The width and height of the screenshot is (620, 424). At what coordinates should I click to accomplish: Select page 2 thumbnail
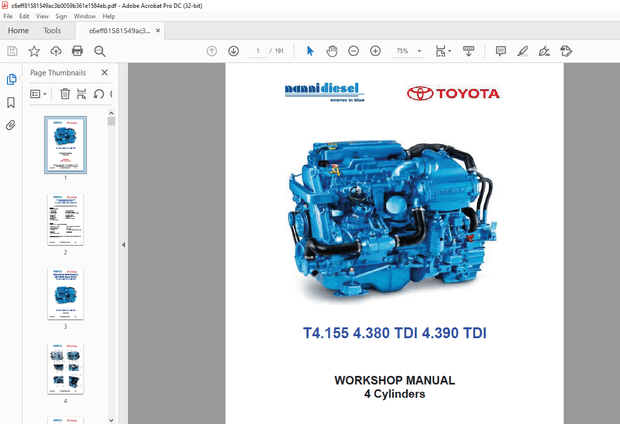pos(66,220)
